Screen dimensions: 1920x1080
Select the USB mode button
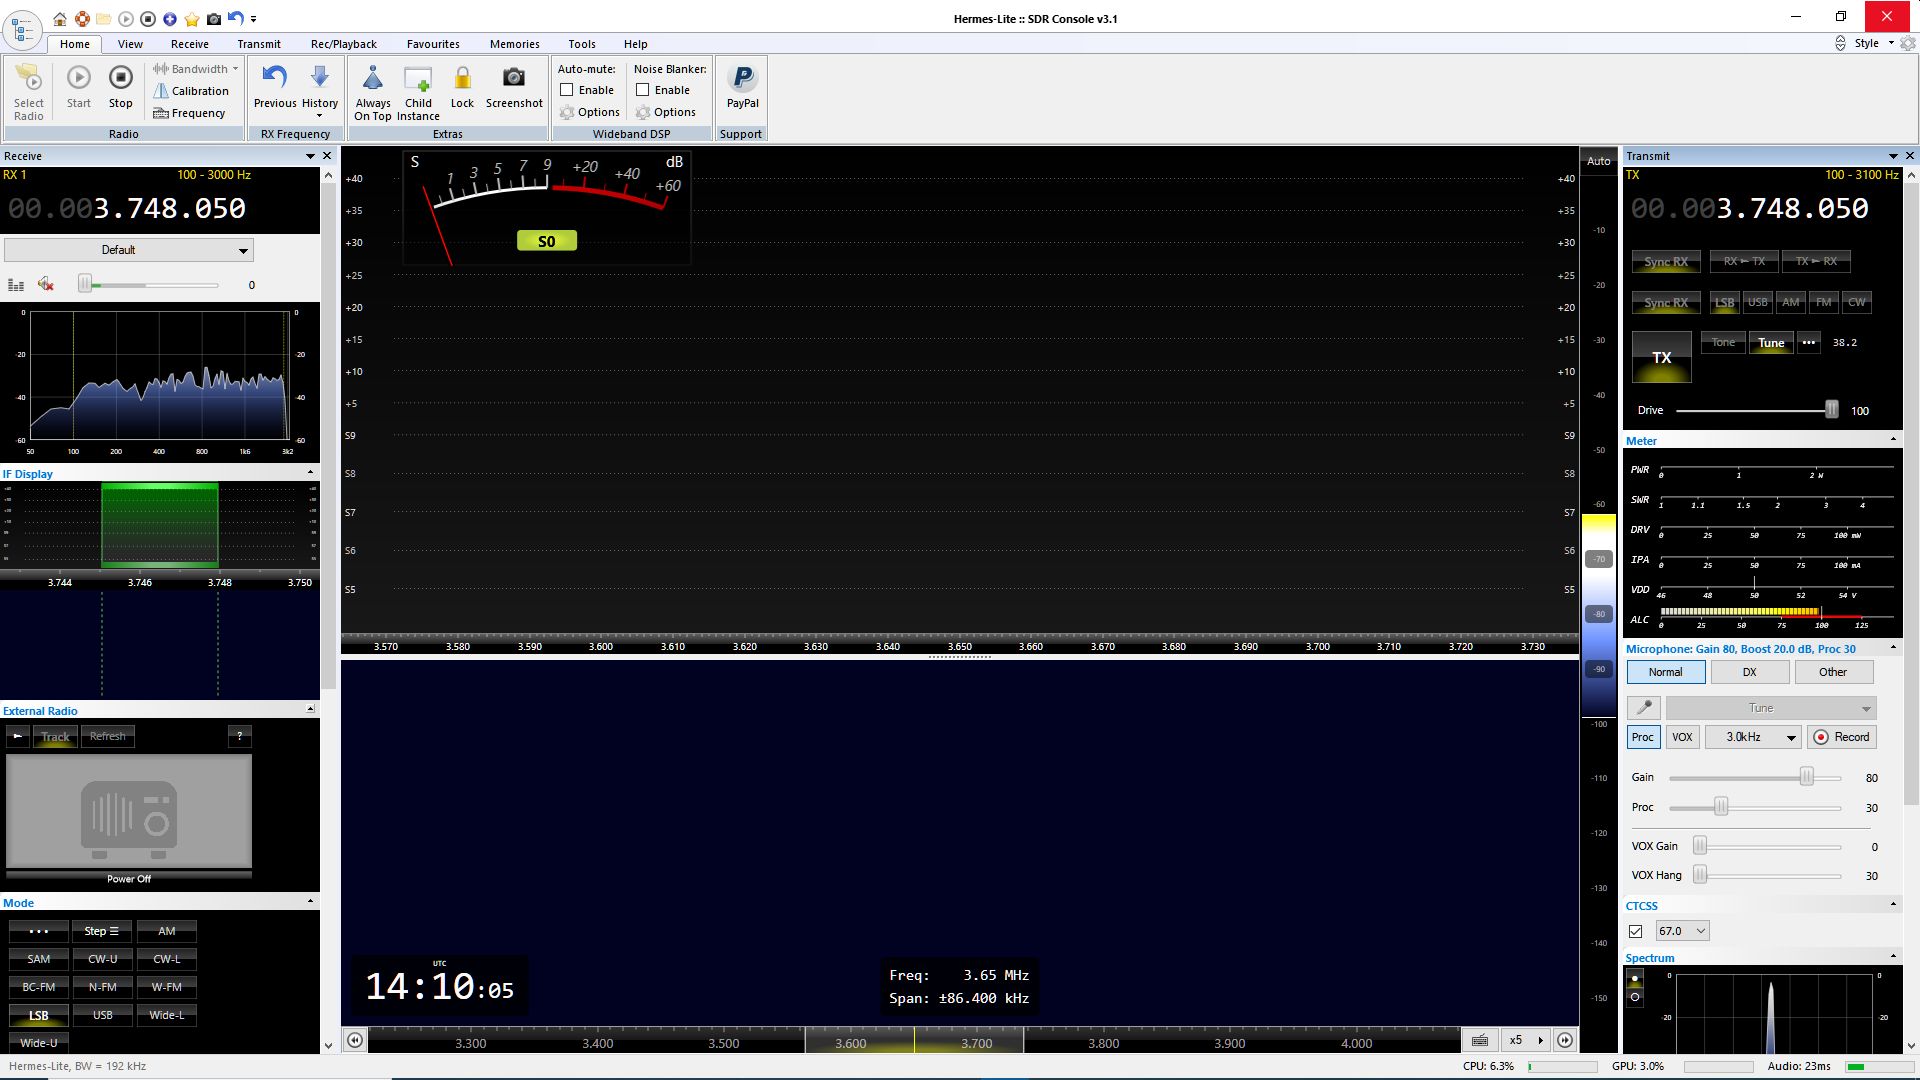point(102,1015)
